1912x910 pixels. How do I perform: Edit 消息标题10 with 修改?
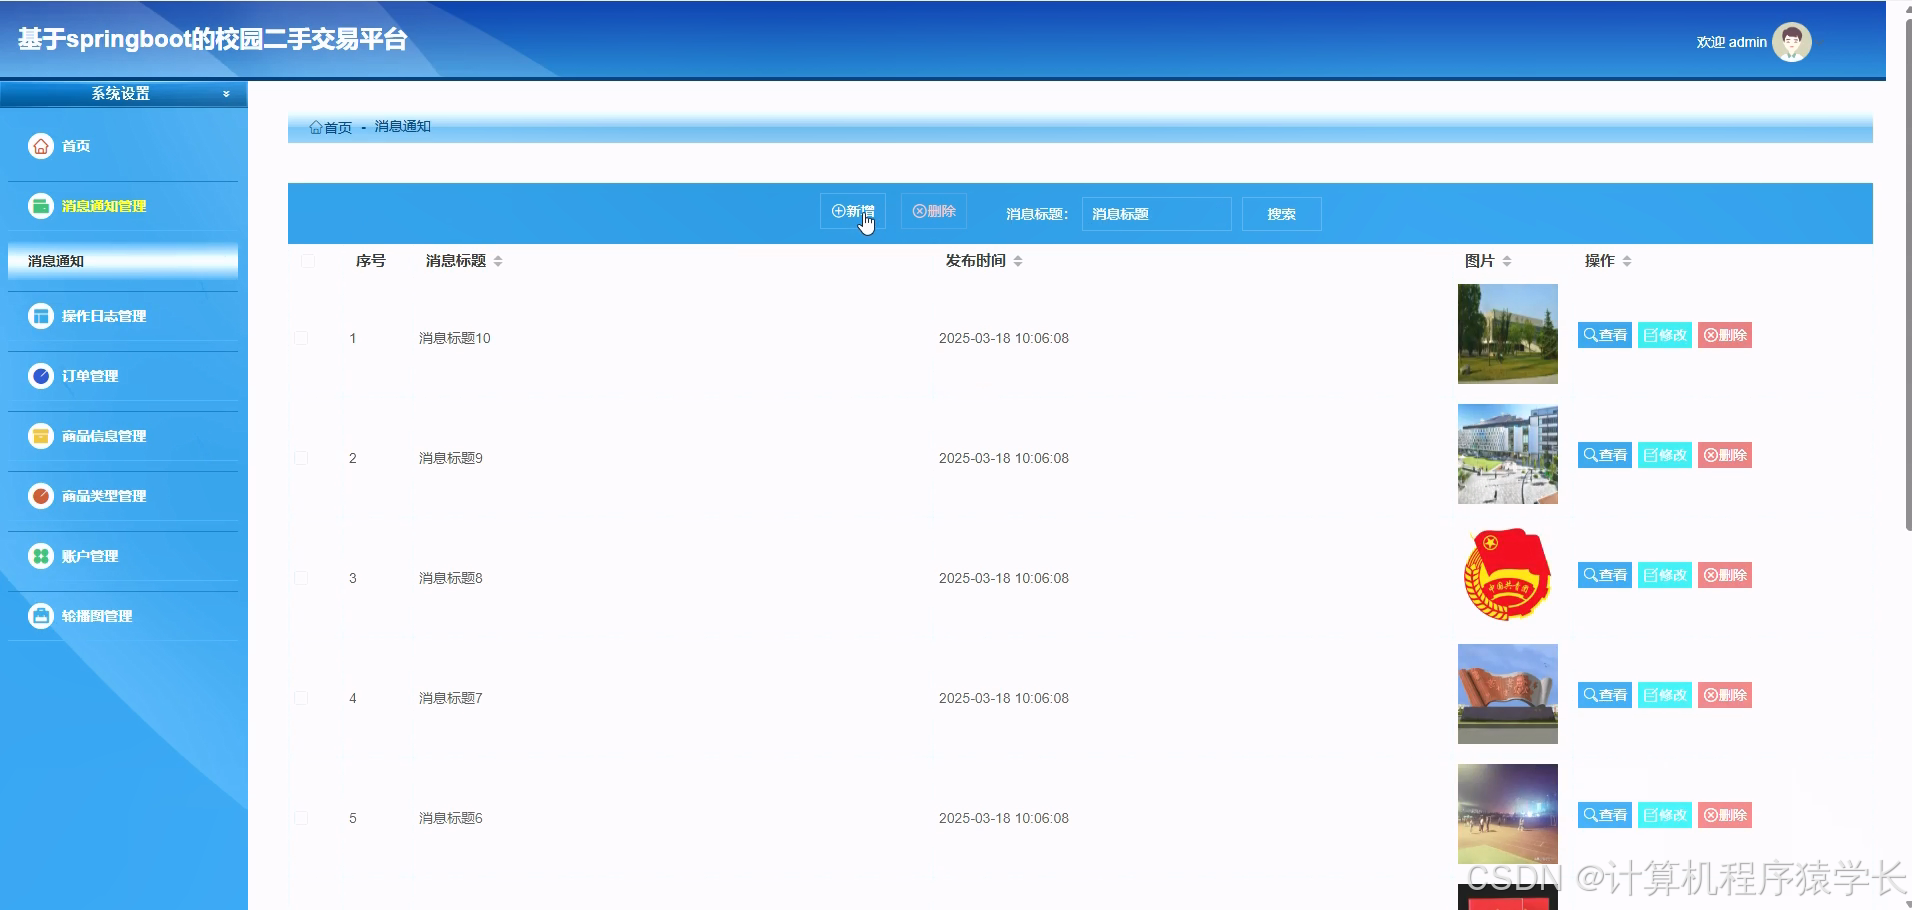click(x=1665, y=335)
